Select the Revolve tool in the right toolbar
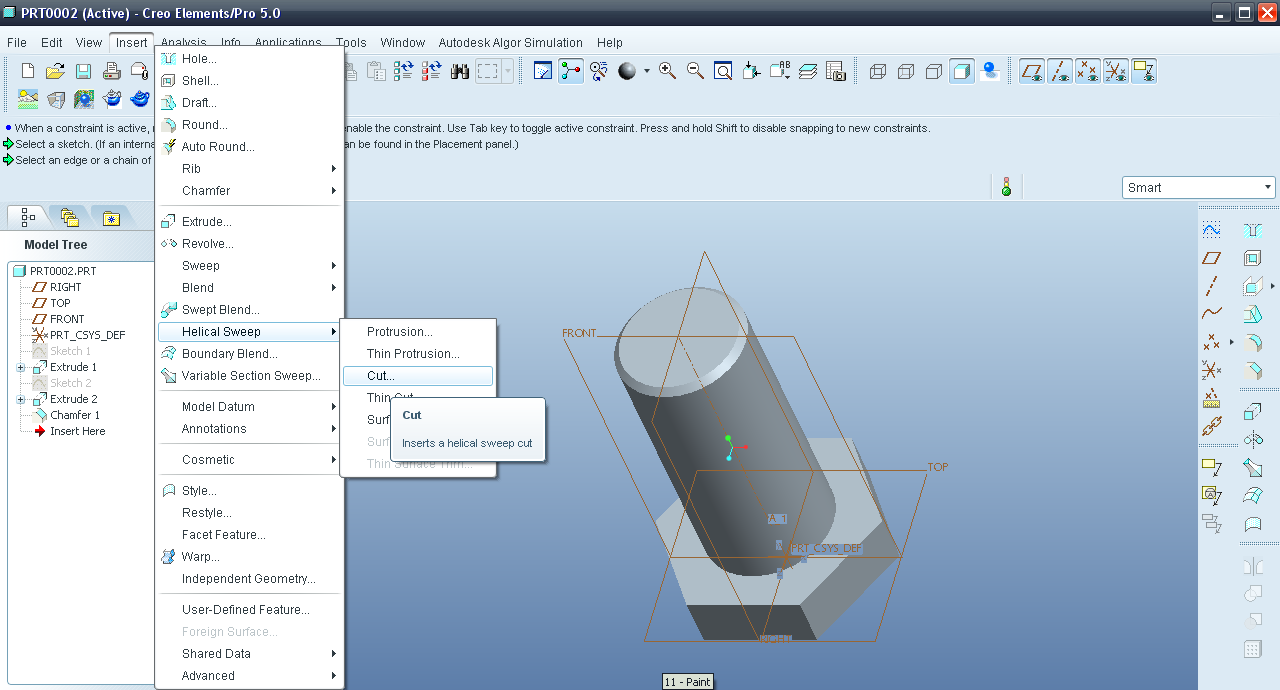1280x690 pixels. pos(1252,439)
